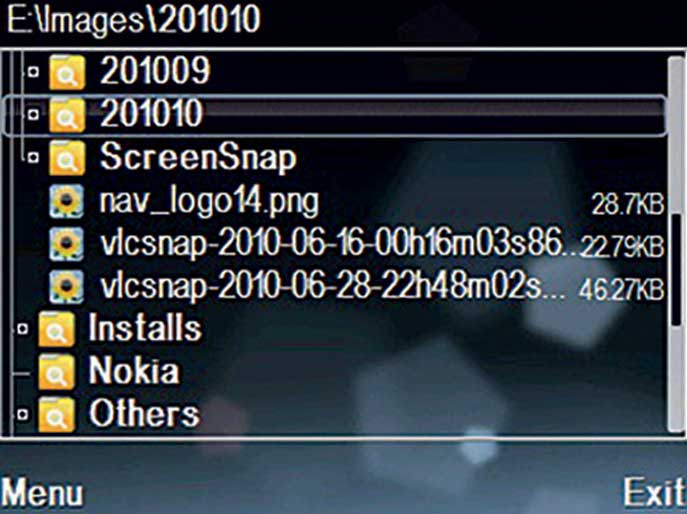Select the 201010 folder icon

(x=67, y=115)
